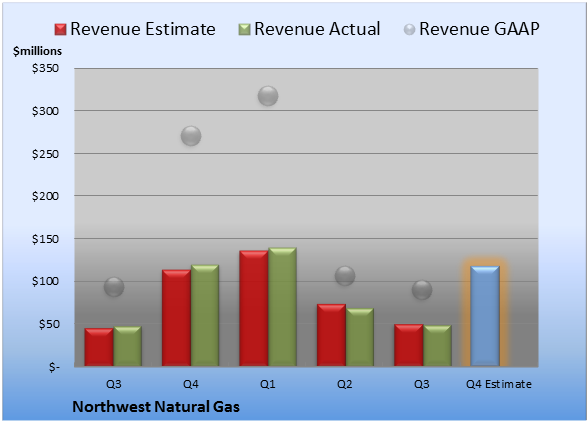Select the "Revenue Estimate" legend label
The width and height of the screenshot is (588, 422).
tap(143, 29)
